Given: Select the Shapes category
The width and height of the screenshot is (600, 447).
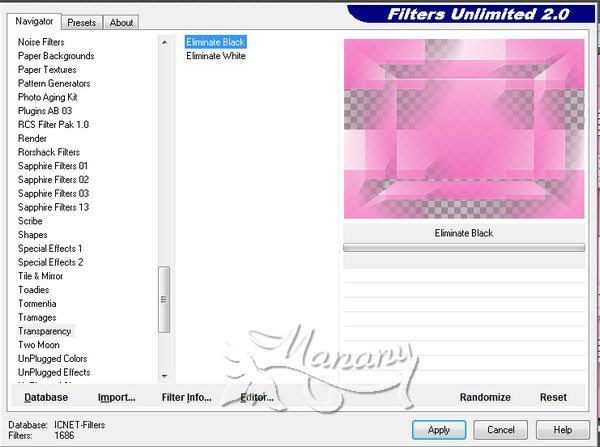Looking at the screenshot, I should pos(33,235).
